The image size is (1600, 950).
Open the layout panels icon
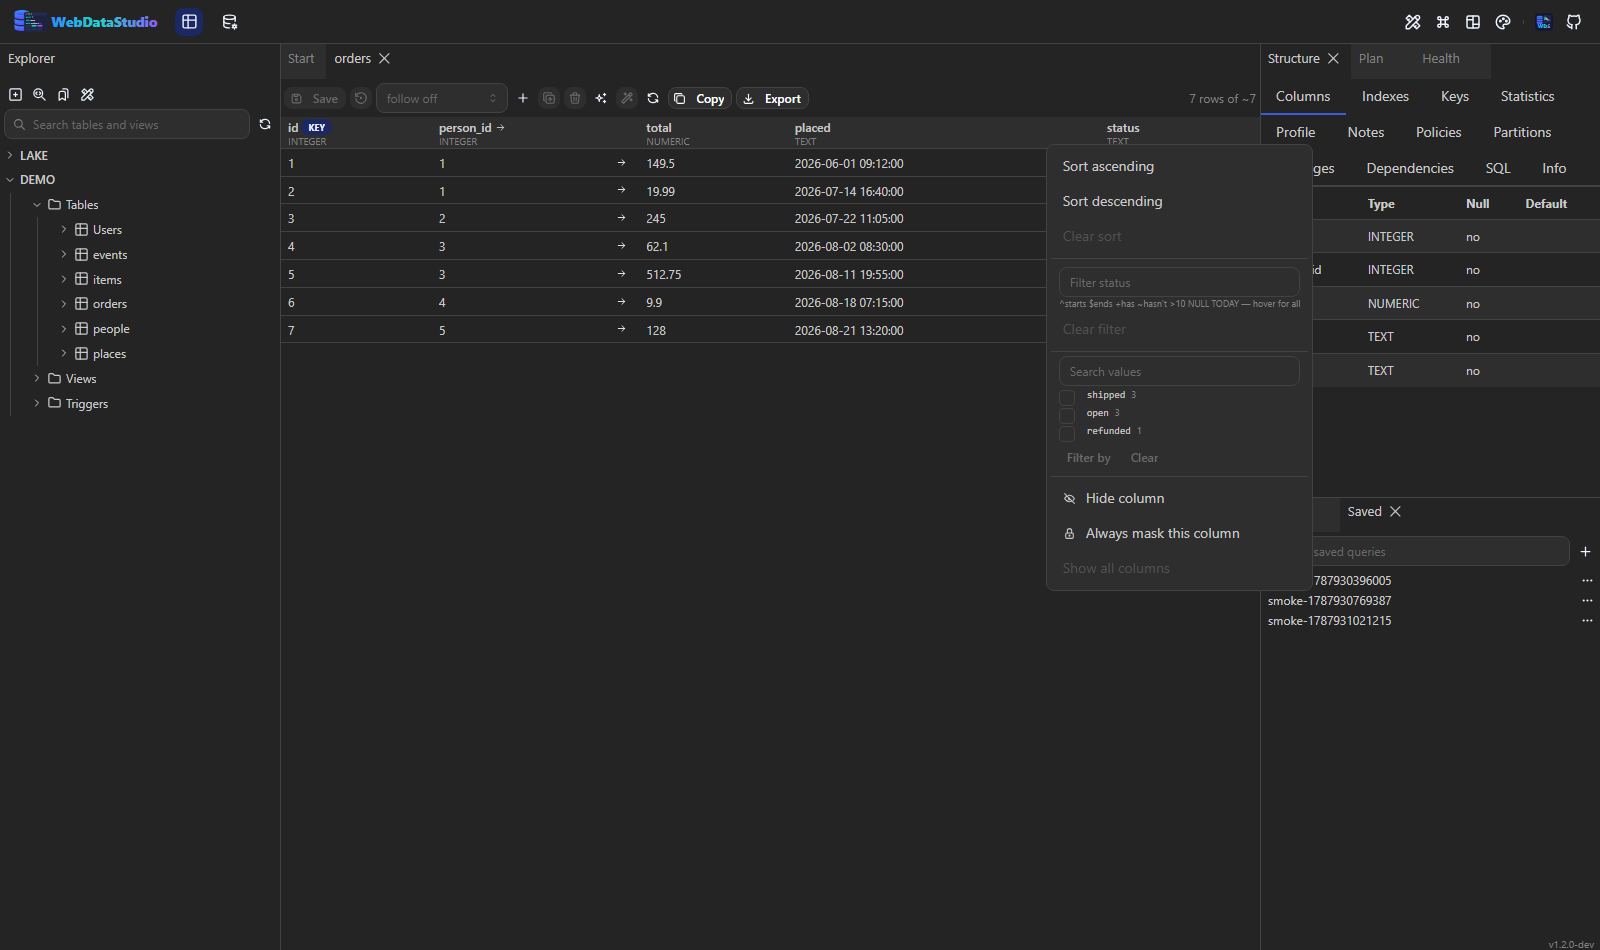[1473, 22]
